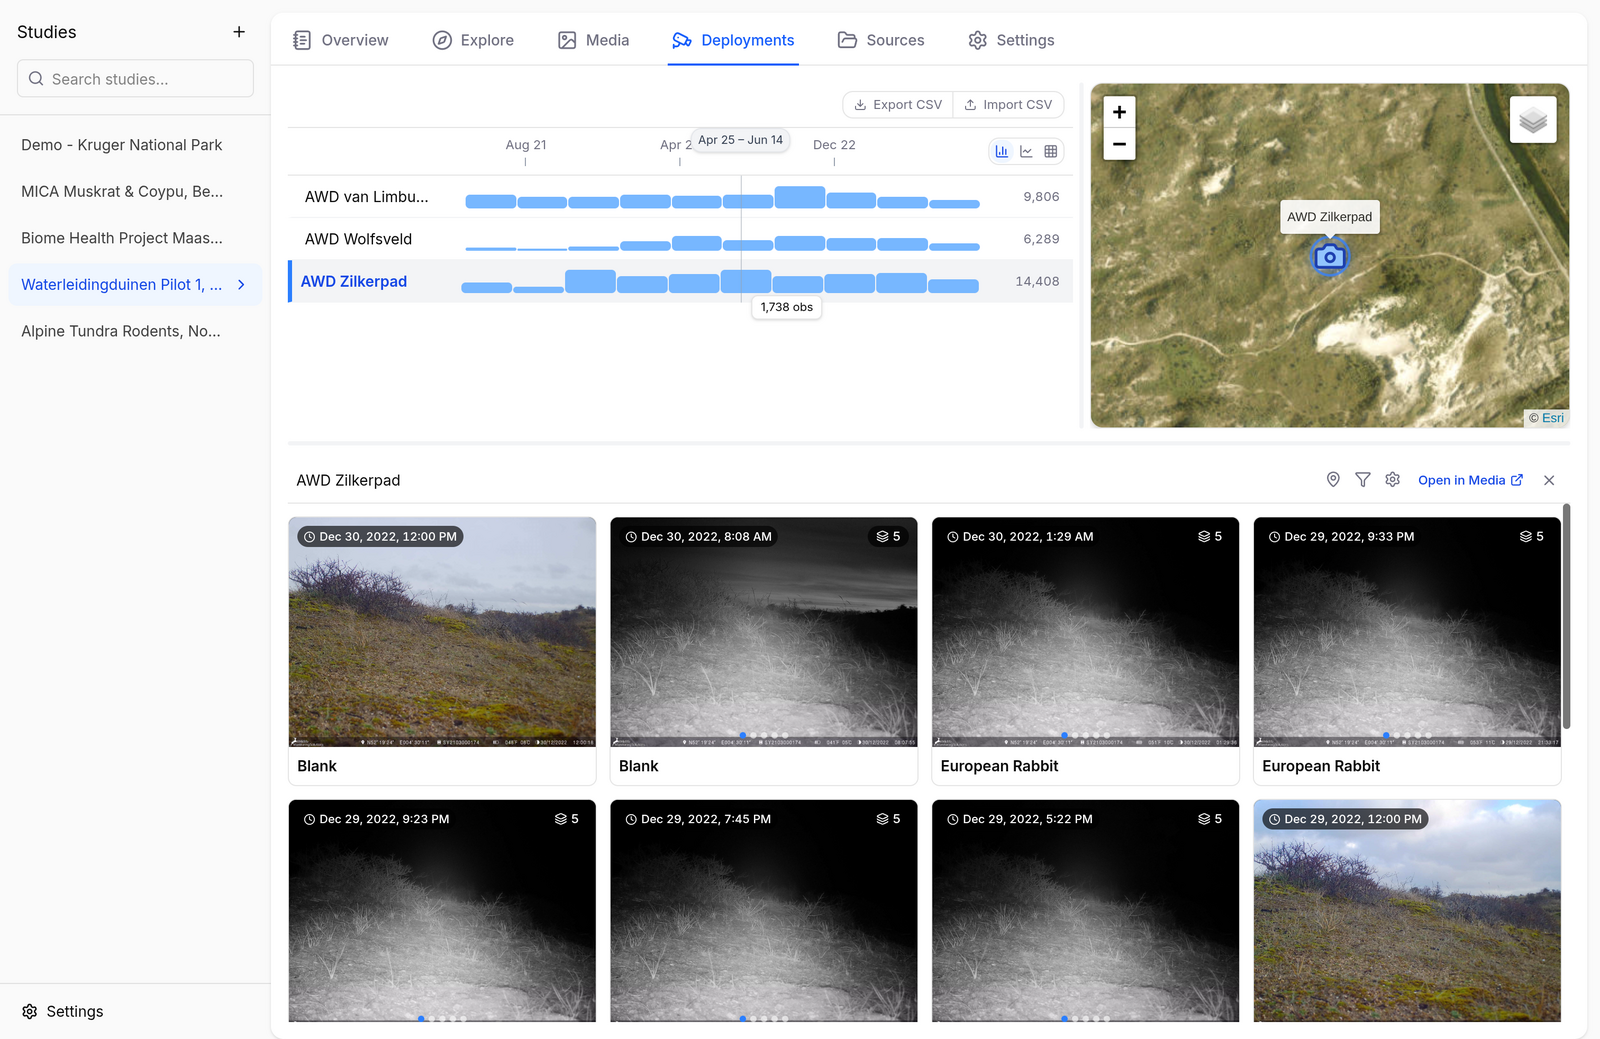This screenshot has height=1039, width=1600.
Task: Zoom in on the map
Action: (1119, 112)
